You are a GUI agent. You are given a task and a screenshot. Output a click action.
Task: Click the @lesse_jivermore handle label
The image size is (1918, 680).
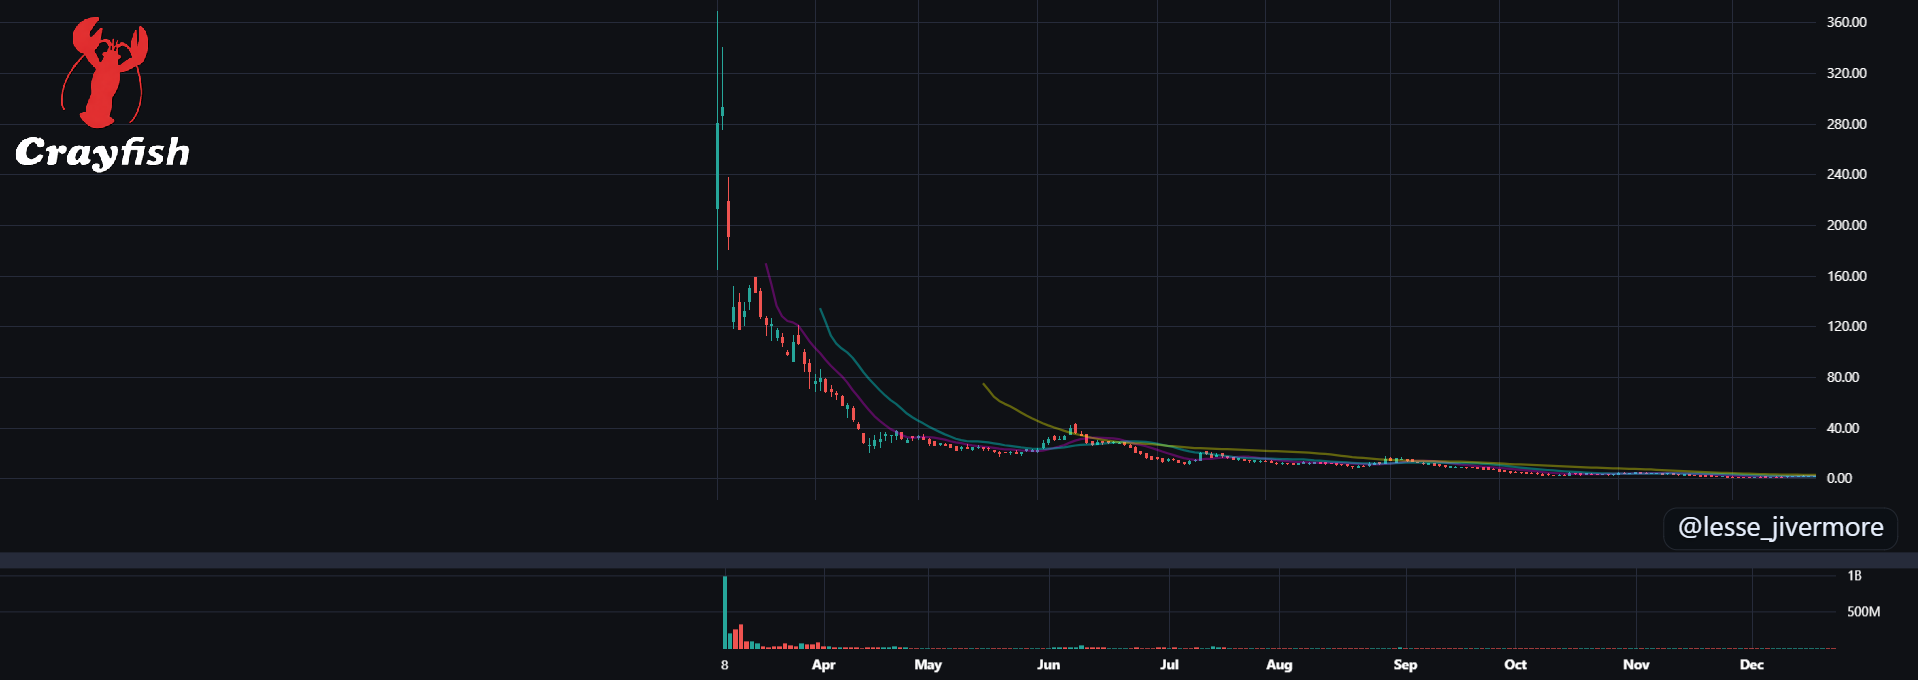[x=1780, y=527]
